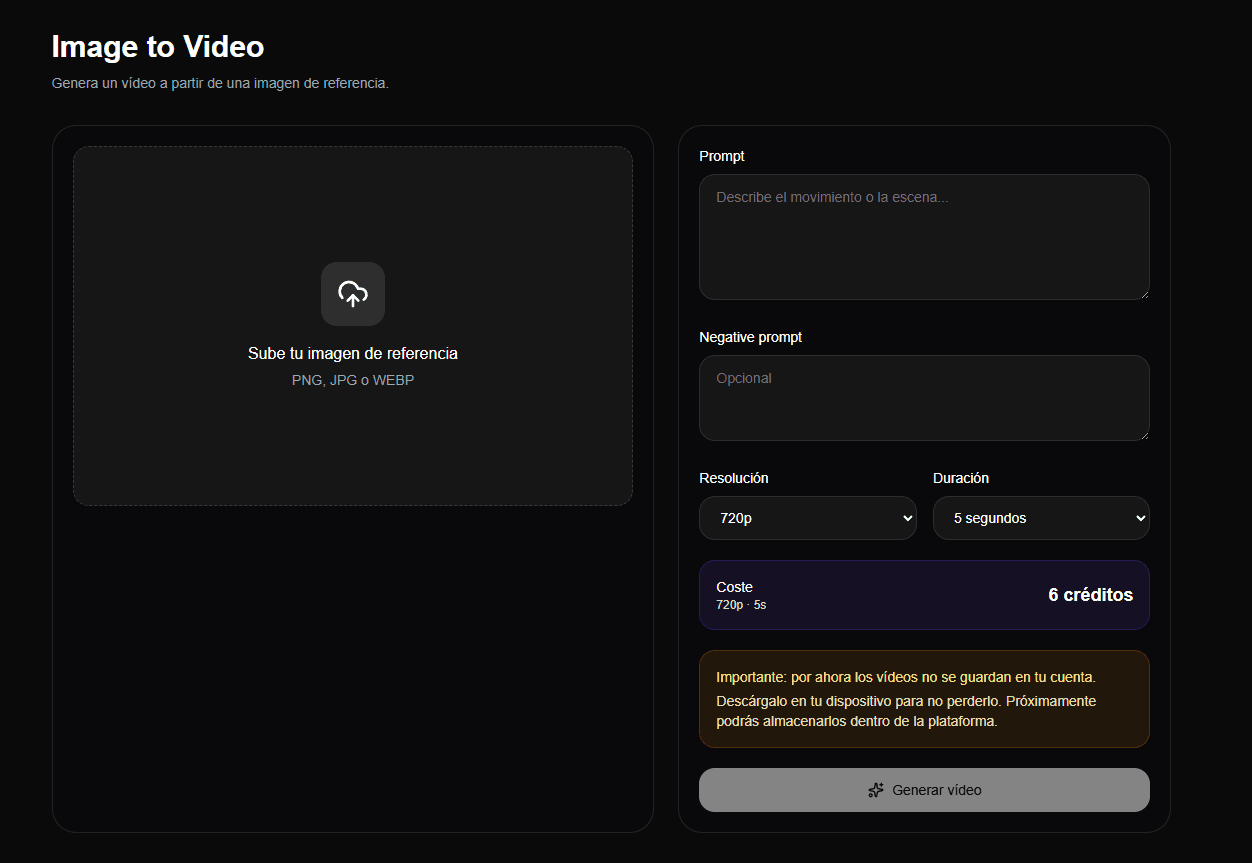Click the Negative prompt resize handle
The width and height of the screenshot is (1252, 863).
pos(1143,434)
